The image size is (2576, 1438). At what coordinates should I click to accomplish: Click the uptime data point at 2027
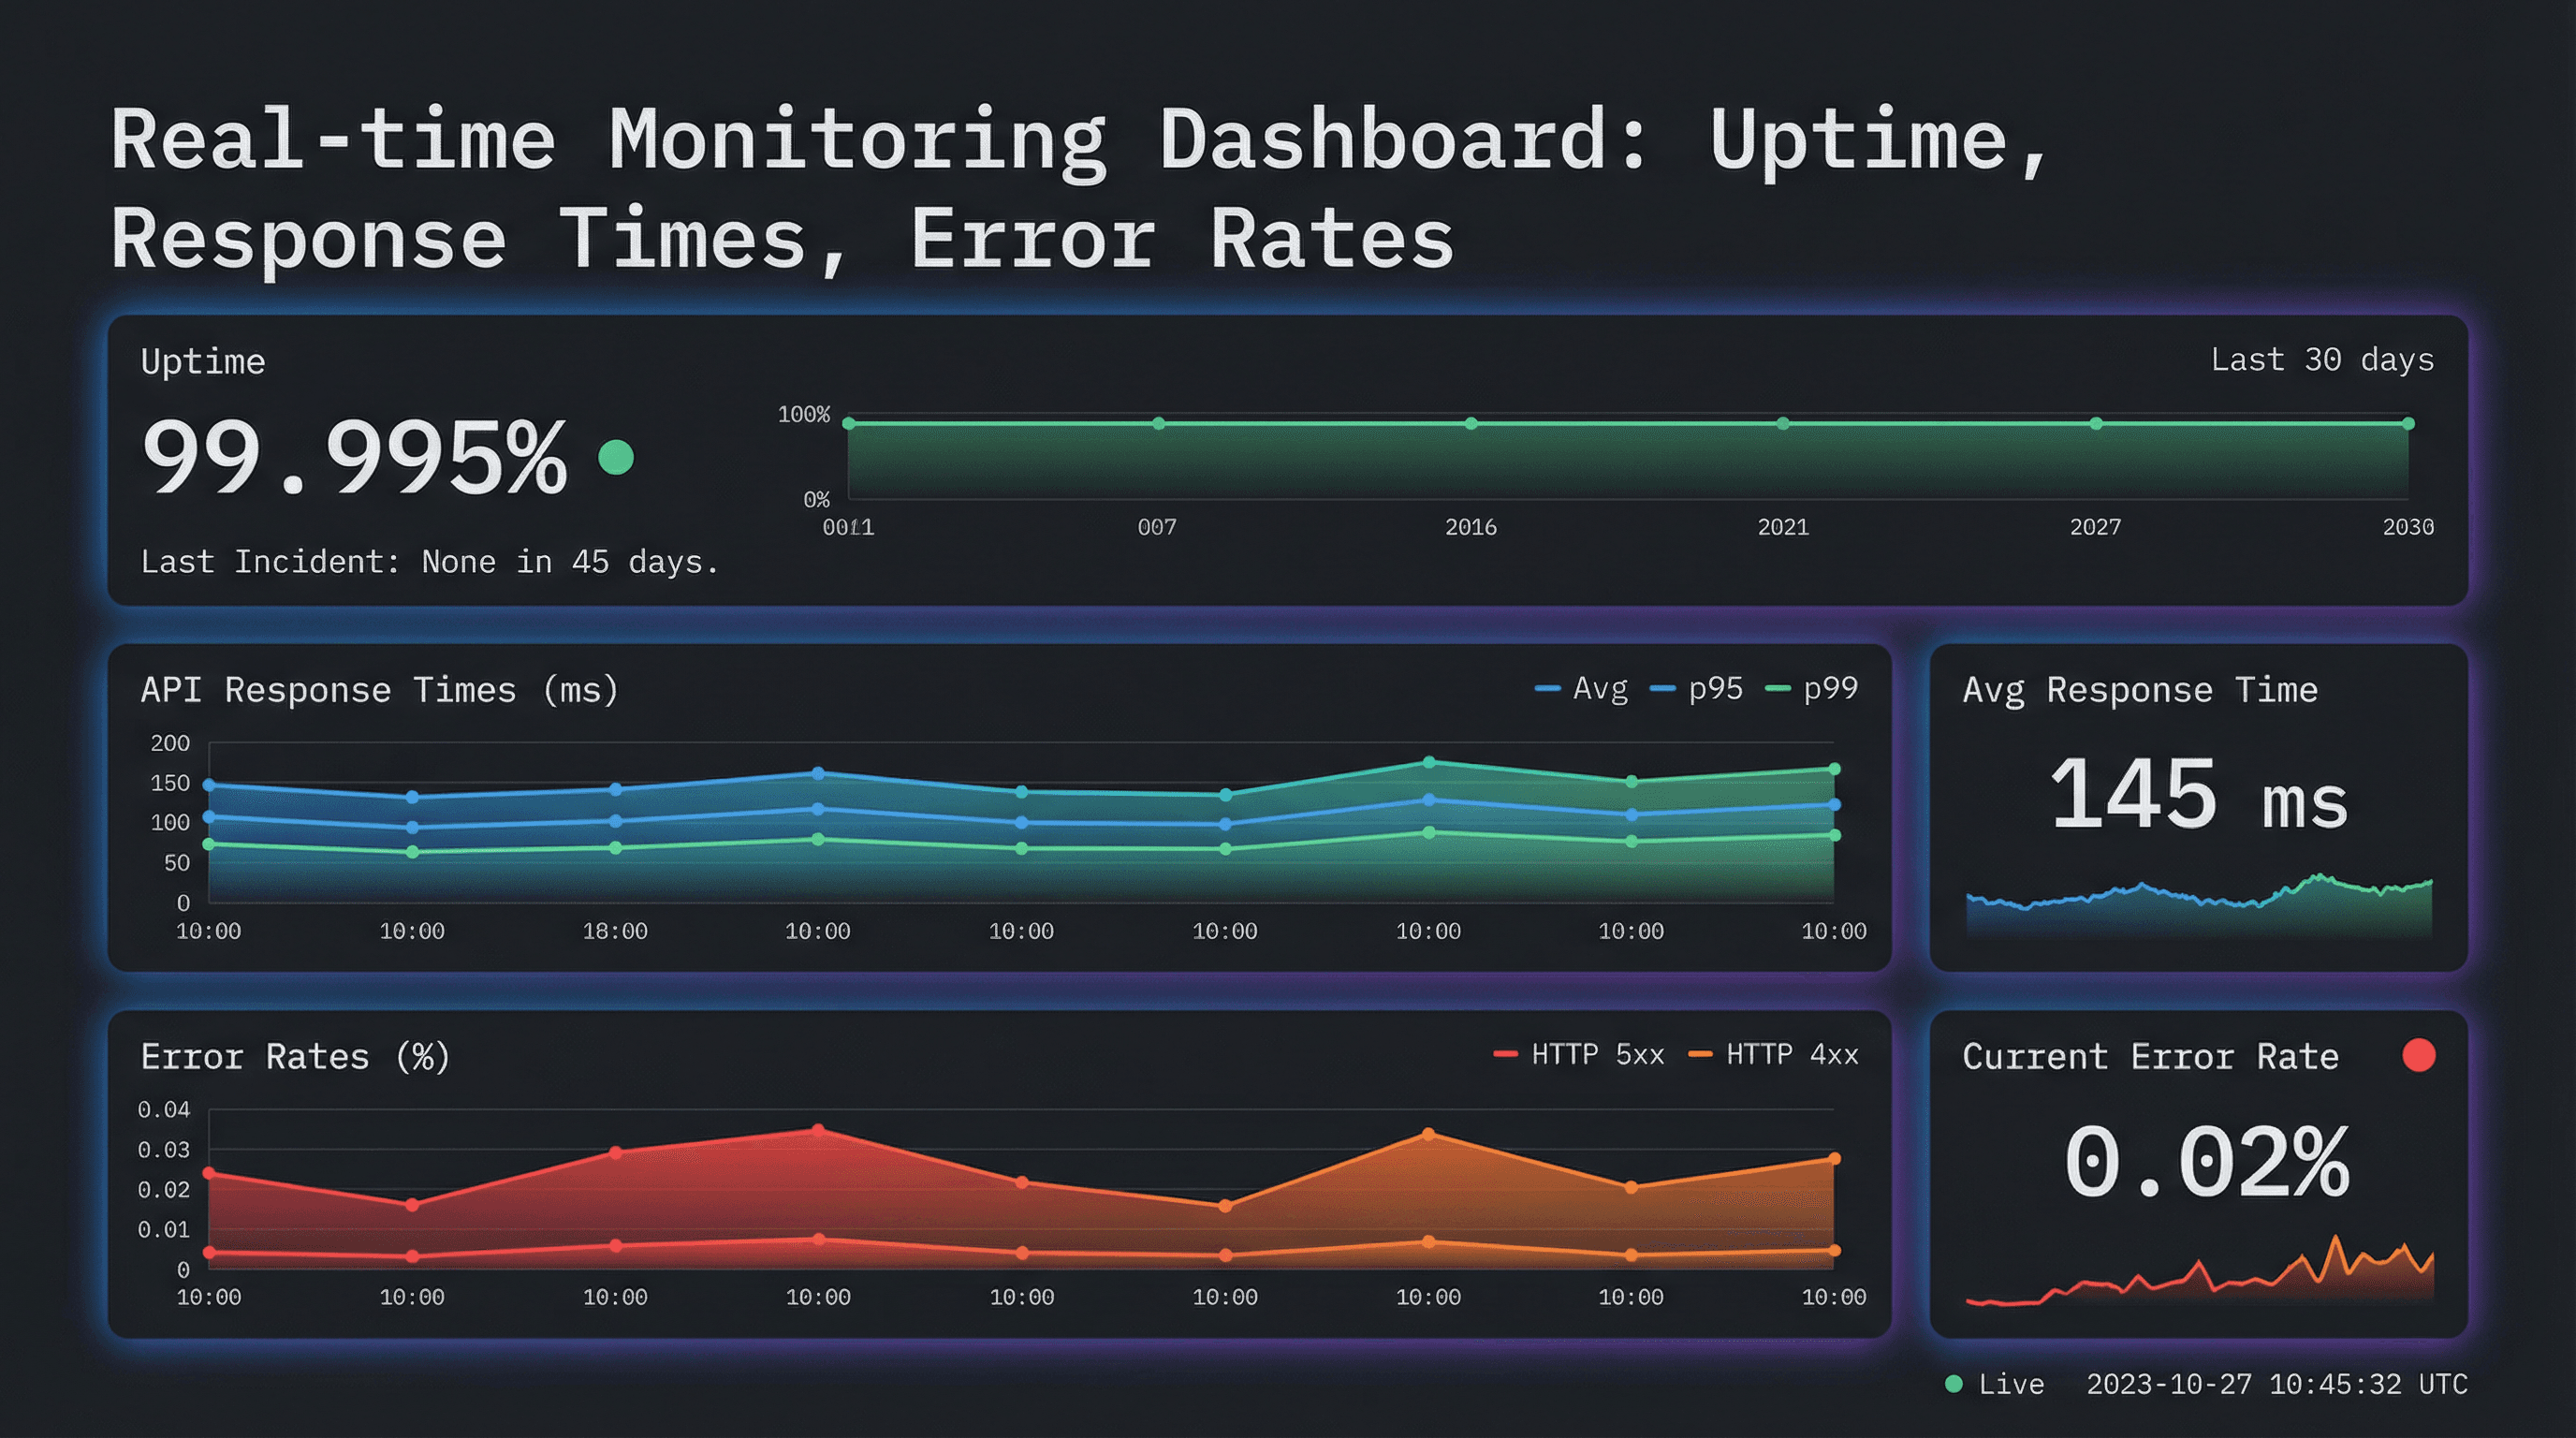(x=2096, y=424)
